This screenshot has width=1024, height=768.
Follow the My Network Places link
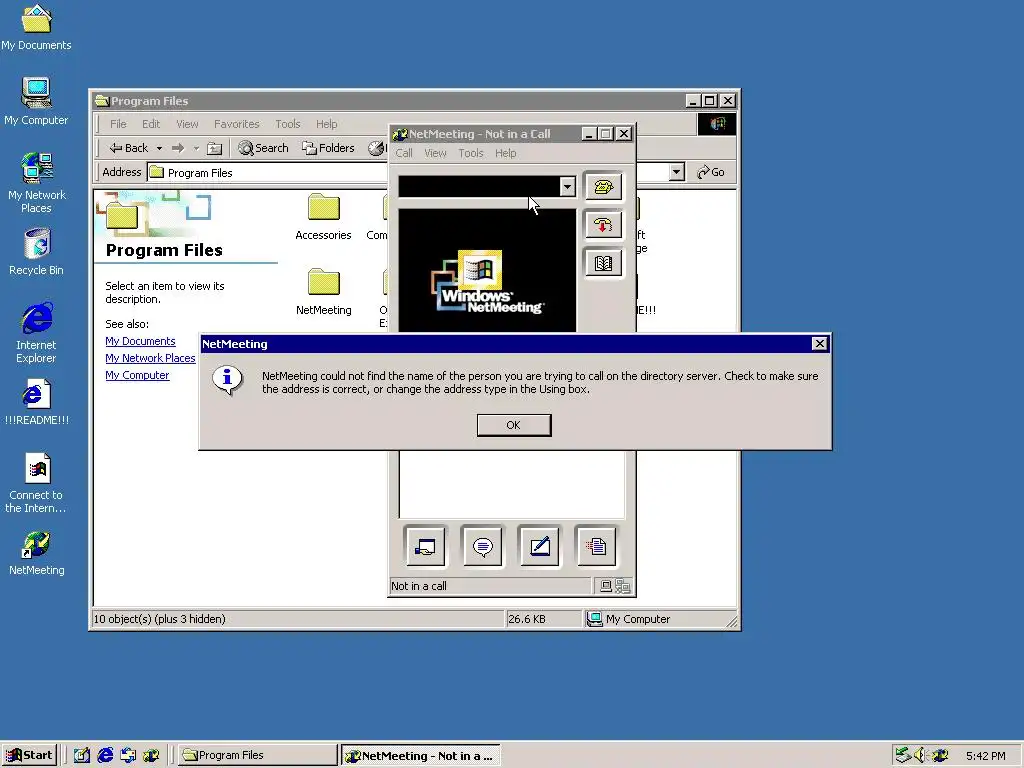click(150, 358)
